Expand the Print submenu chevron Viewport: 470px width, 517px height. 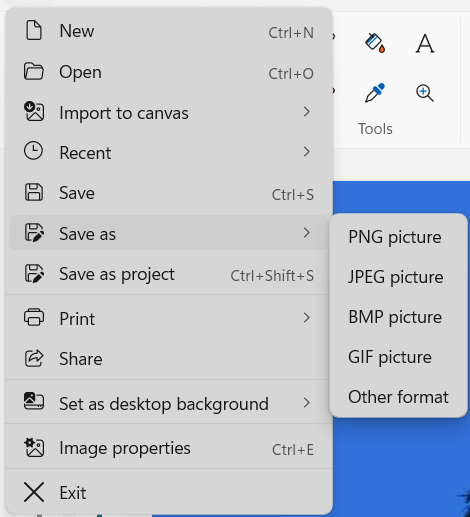(307, 318)
